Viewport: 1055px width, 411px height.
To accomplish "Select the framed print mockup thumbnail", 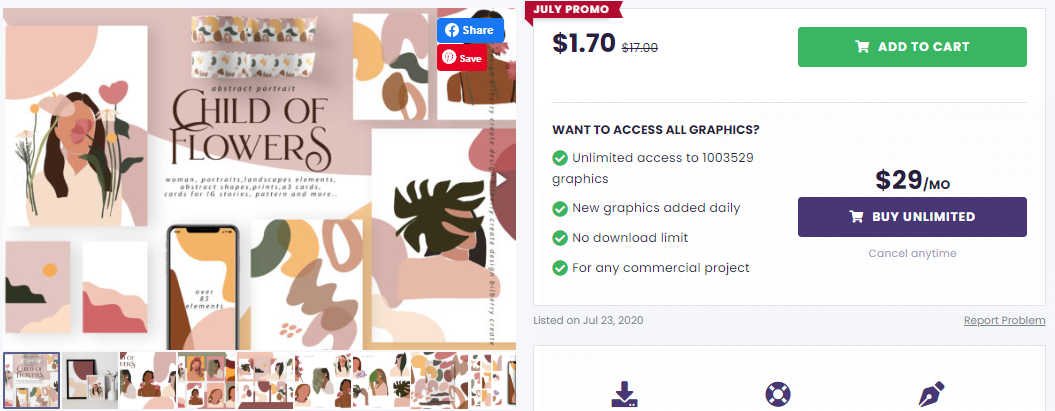I will coord(90,380).
